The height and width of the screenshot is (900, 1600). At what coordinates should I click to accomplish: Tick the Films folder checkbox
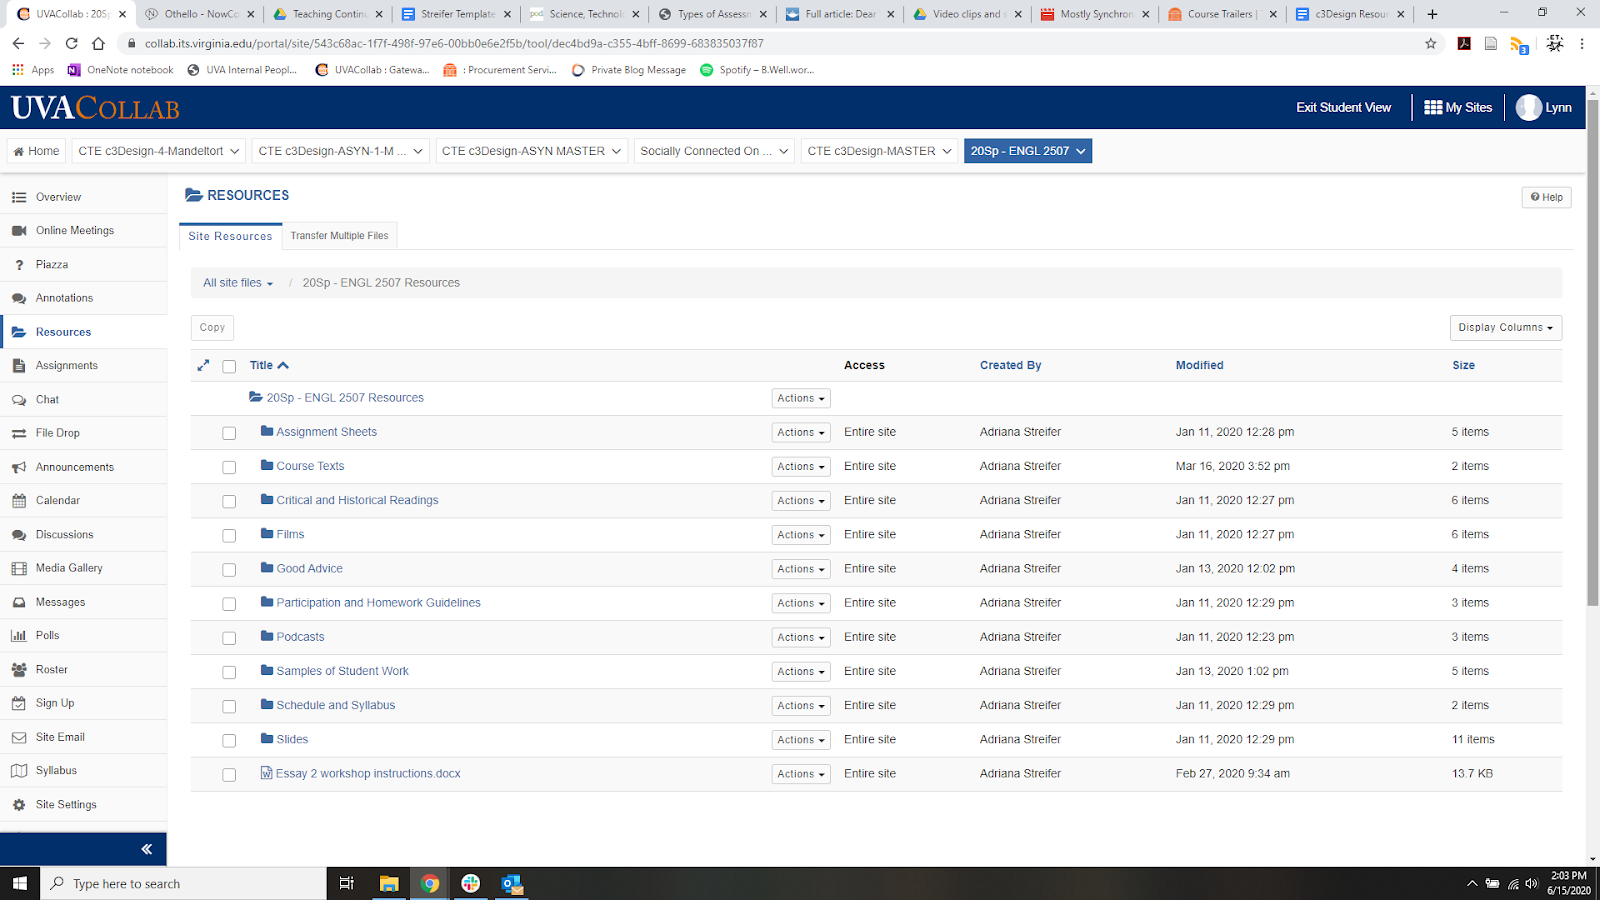pos(229,535)
